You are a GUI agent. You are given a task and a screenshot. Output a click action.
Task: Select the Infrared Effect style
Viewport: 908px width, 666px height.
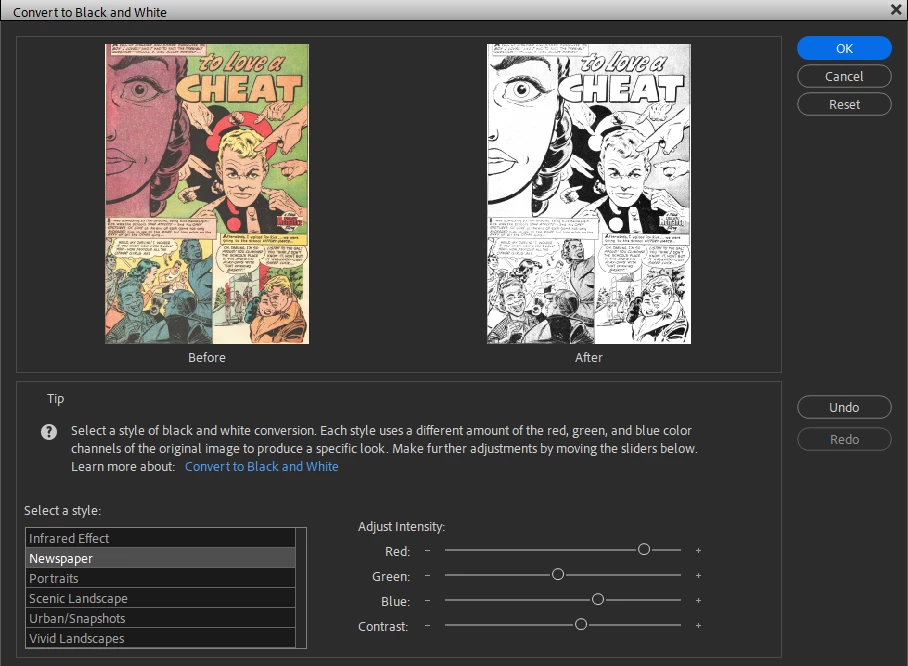coord(160,539)
